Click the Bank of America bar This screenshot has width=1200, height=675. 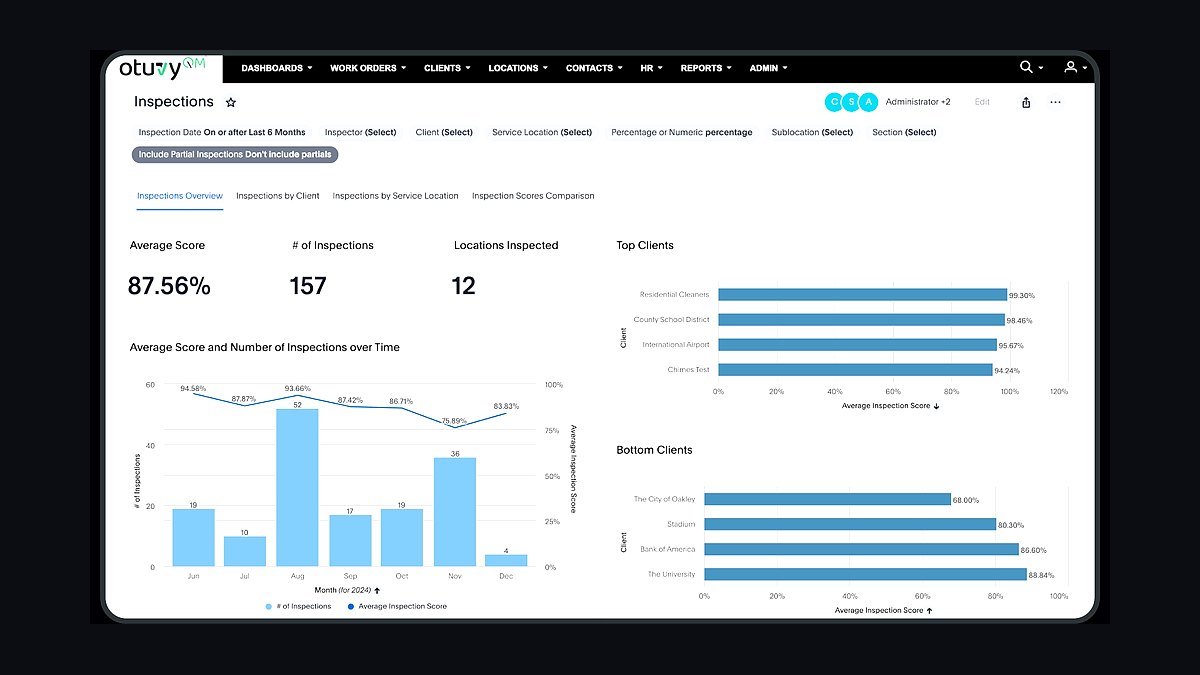(861, 549)
